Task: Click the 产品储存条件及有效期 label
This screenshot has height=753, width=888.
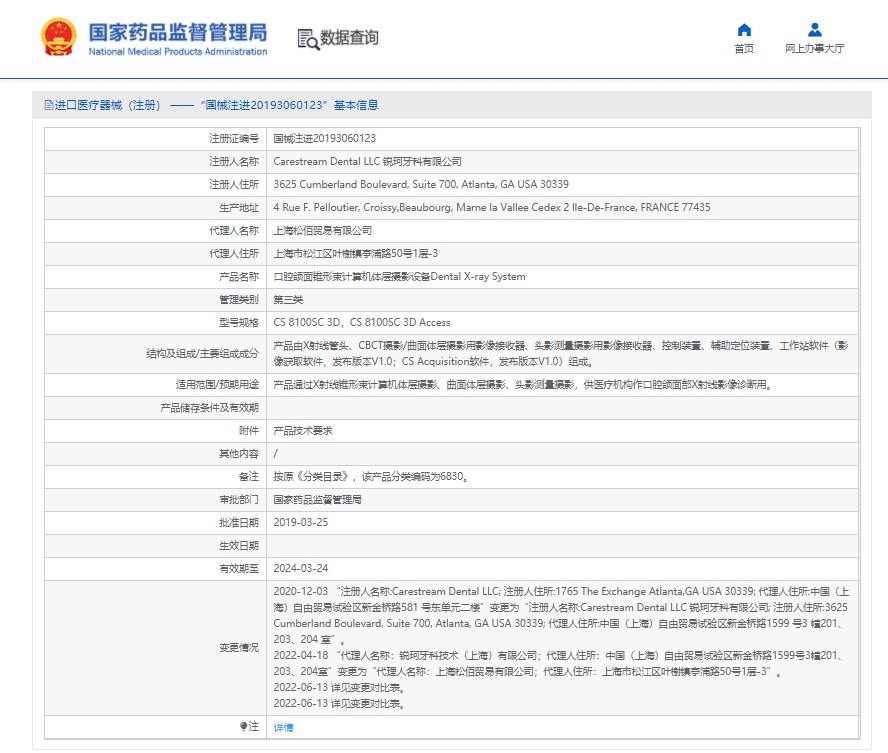Action: coord(210,408)
